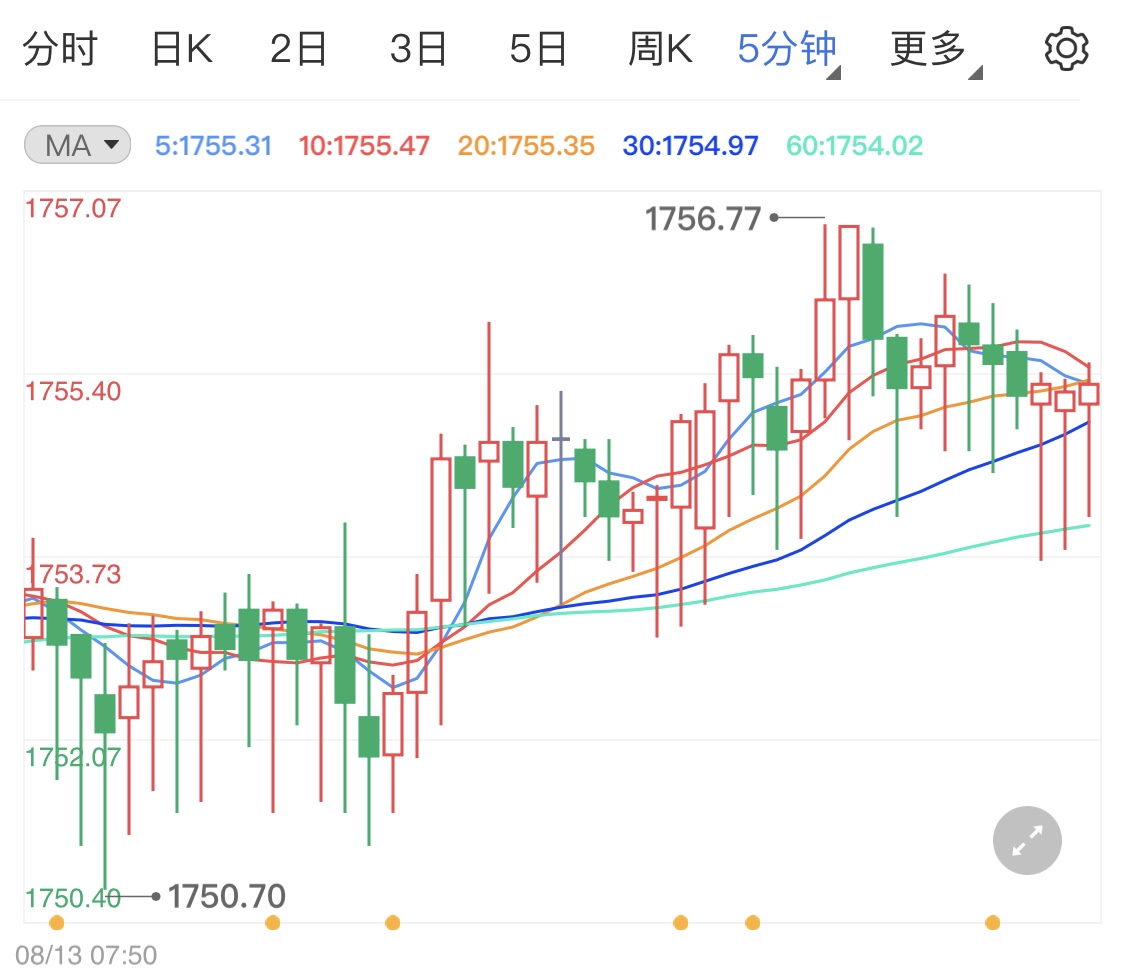This screenshot has height=974, width=1125.
Task: Switch to the 分时 chart tab
Action: (x=62, y=46)
